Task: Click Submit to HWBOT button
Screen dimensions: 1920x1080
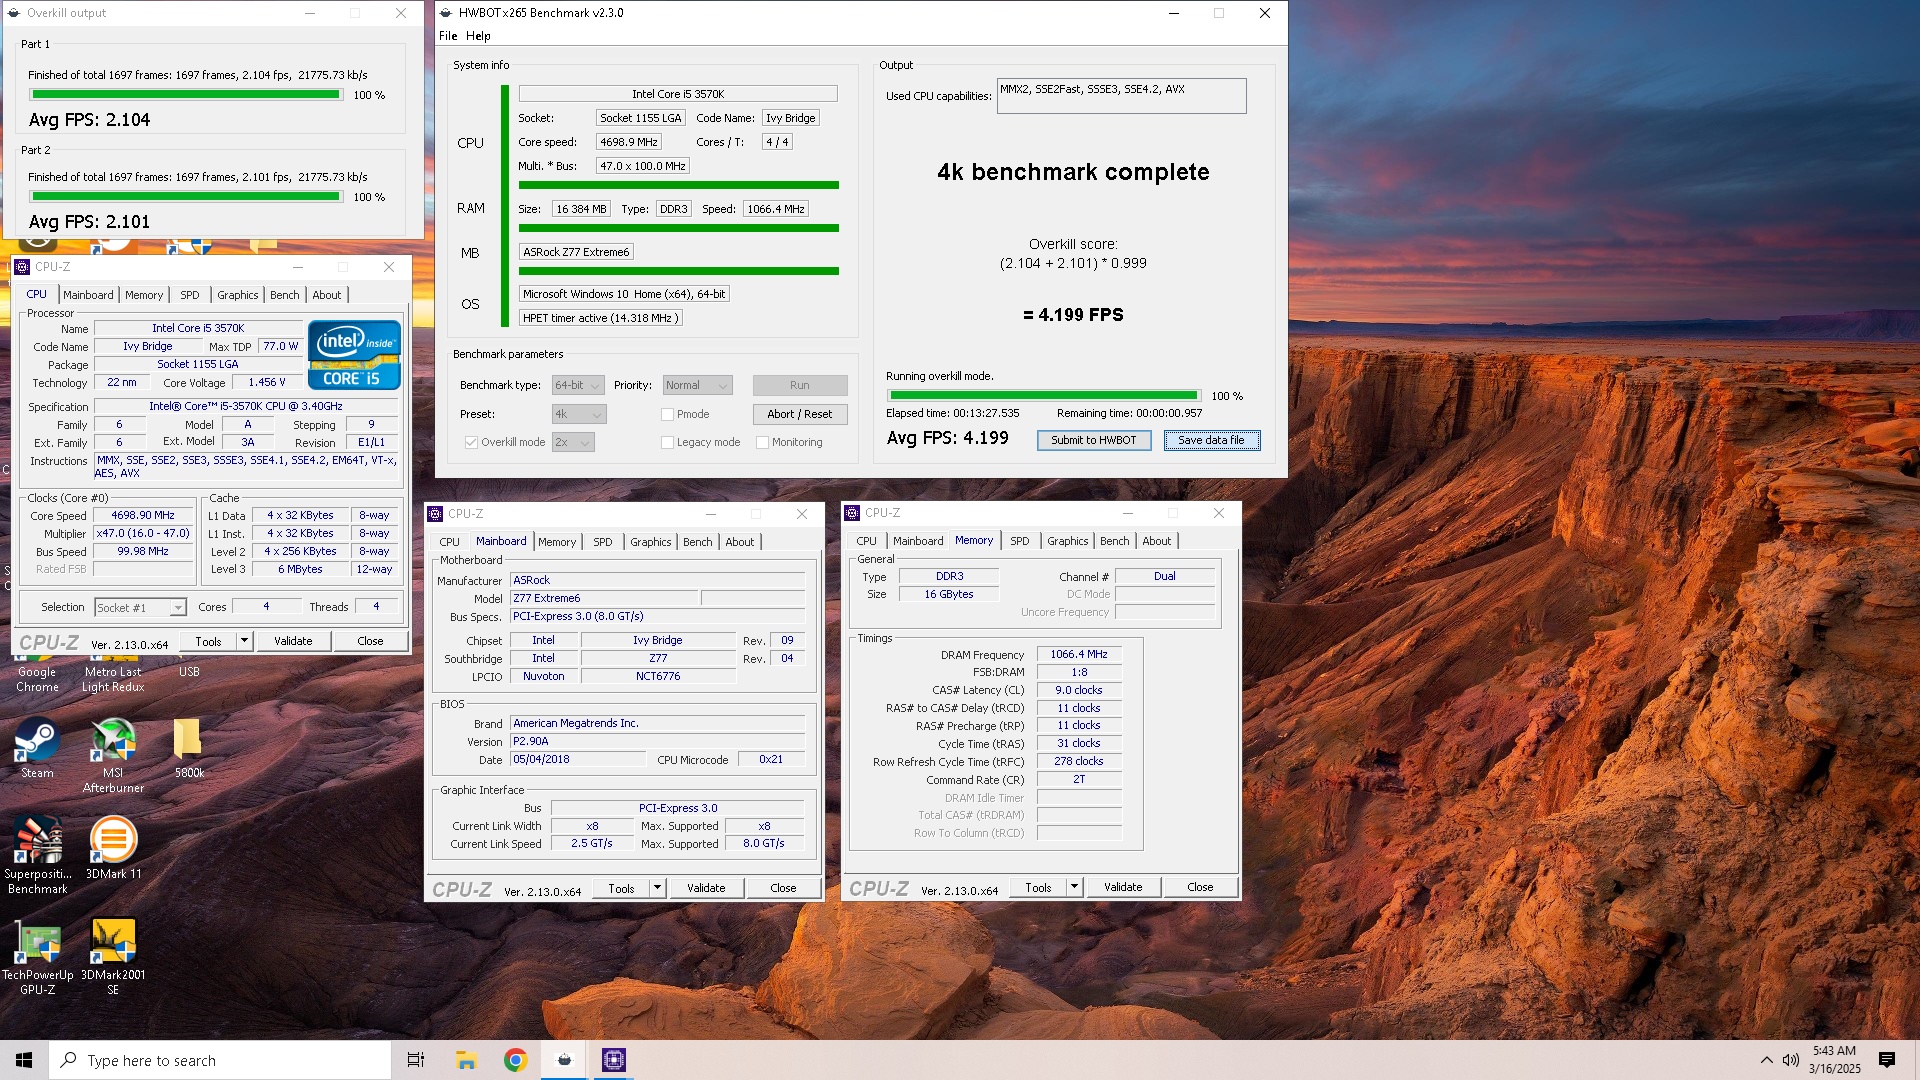Action: click(x=1093, y=440)
